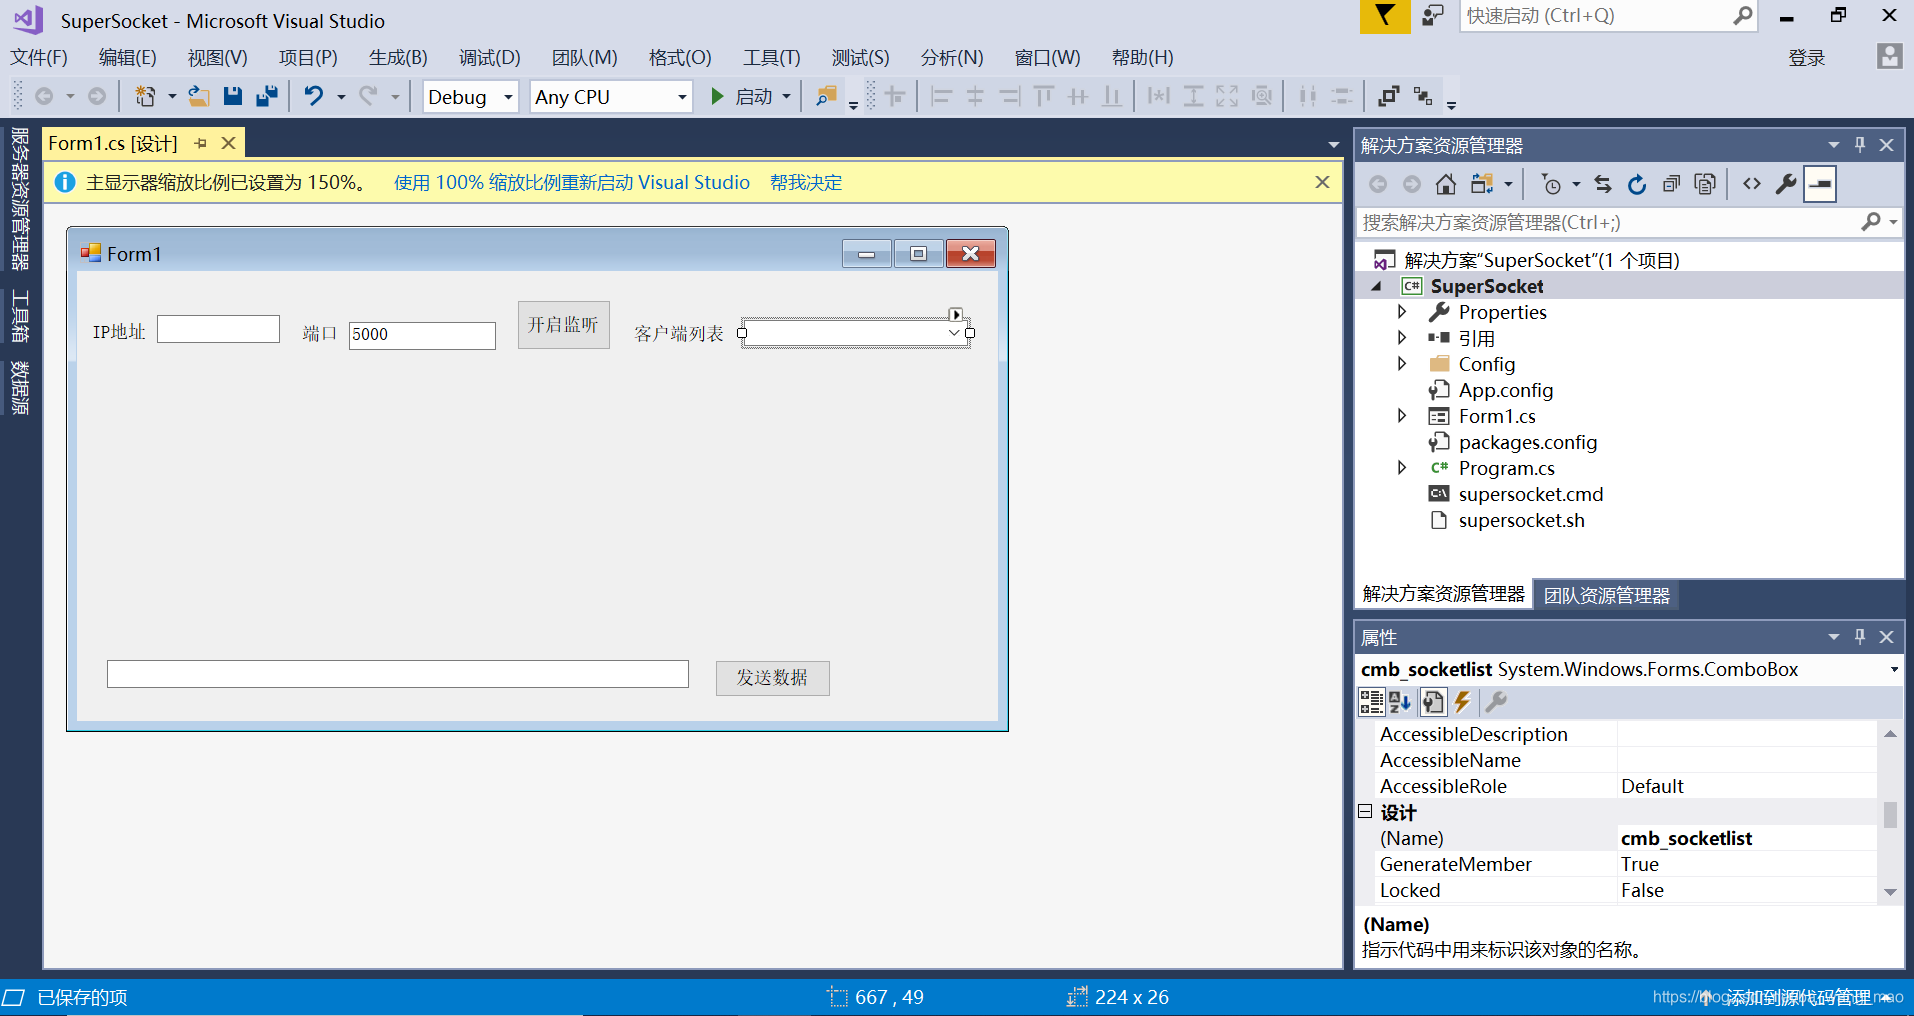
Task: Open the 启动 button dropdown arrow
Action: [787, 97]
